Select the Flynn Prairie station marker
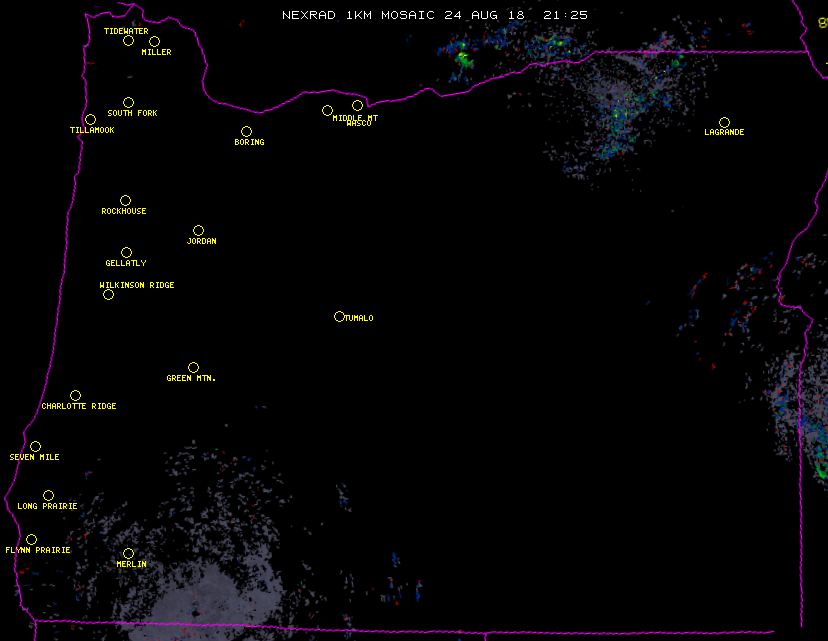This screenshot has height=641, width=828. (x=31, y=540)
